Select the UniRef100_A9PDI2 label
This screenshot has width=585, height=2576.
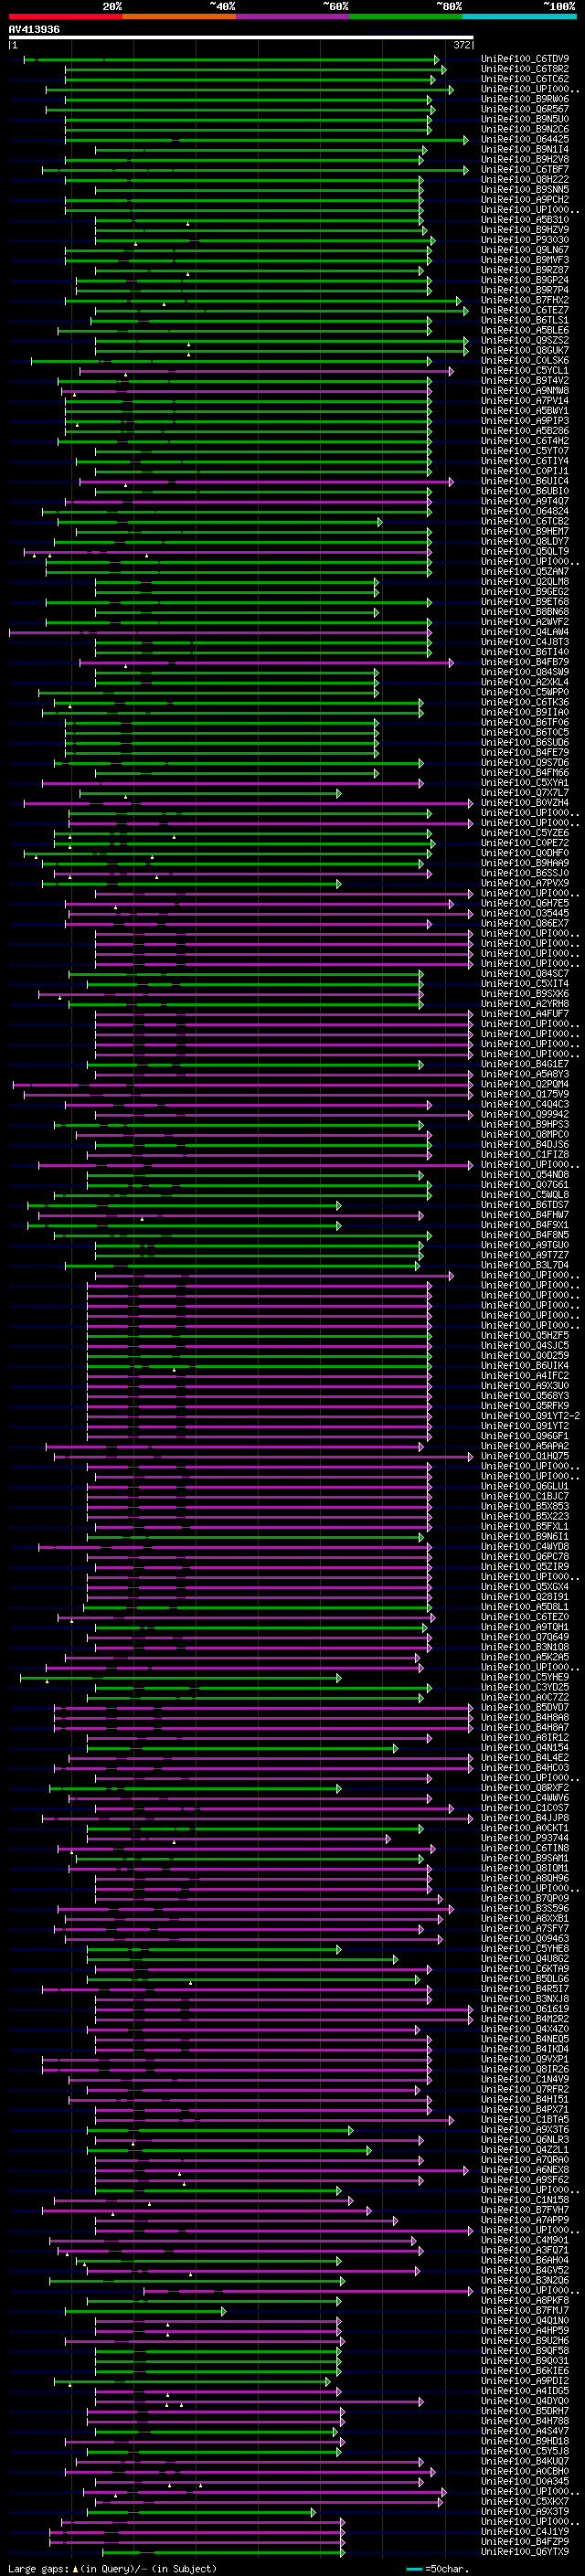point(524,2381)
